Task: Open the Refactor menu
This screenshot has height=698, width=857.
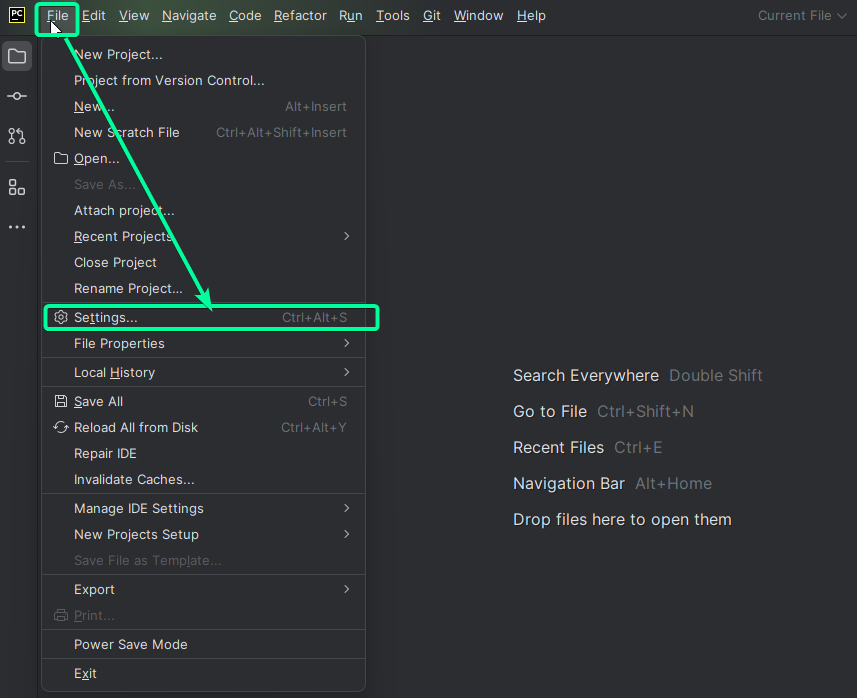Action: [300, 16]
